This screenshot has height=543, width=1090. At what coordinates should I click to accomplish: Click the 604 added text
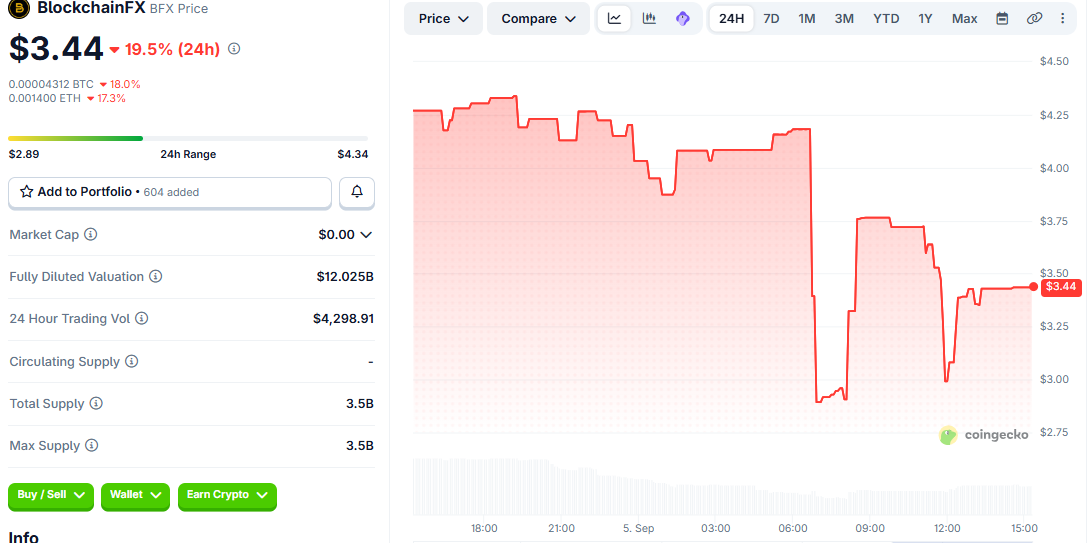tap(171, 193)
